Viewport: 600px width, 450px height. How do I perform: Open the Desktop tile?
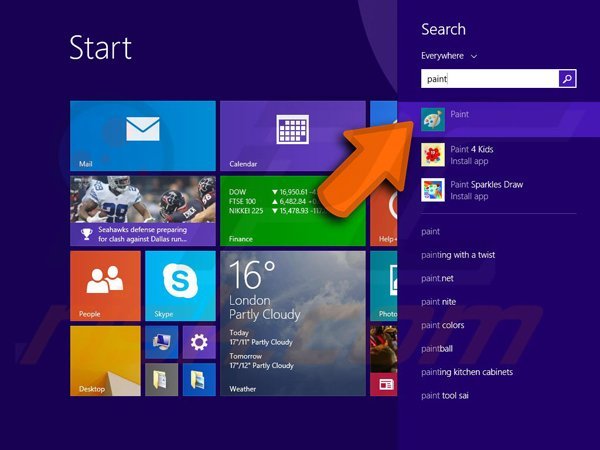(105, 361)
